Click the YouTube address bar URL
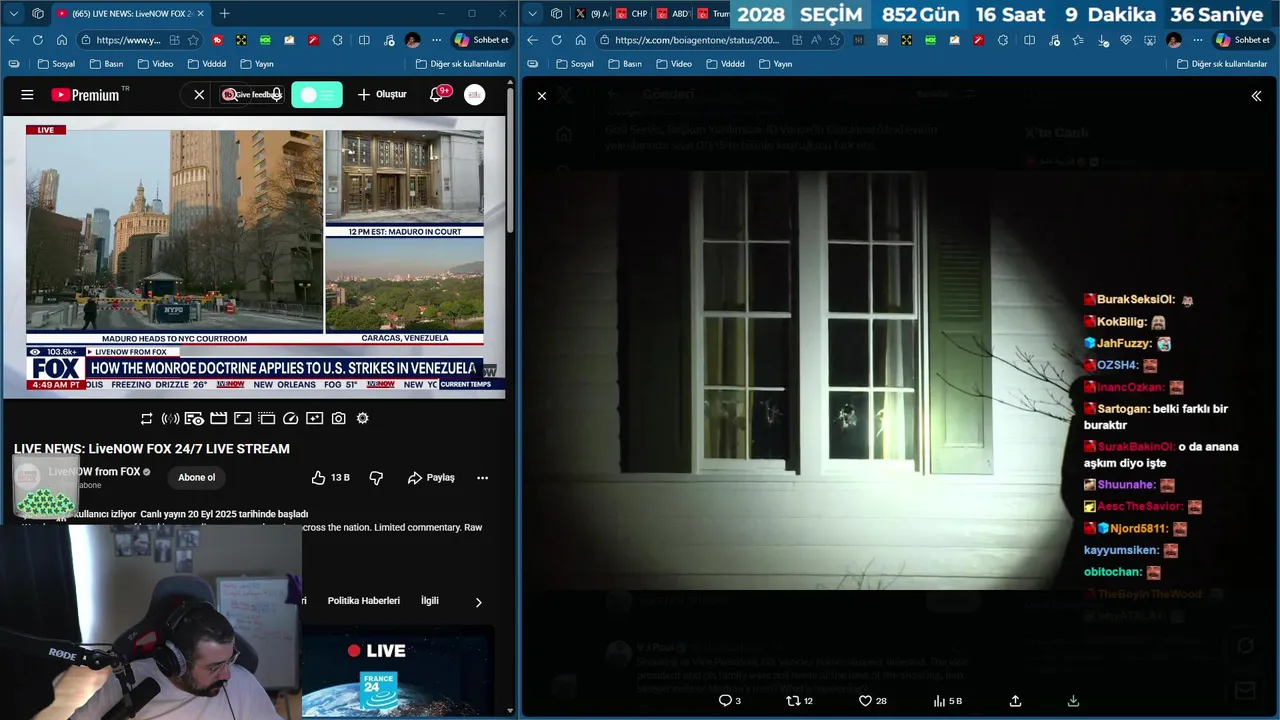1280x720 pixels. [x=128, y=40]
